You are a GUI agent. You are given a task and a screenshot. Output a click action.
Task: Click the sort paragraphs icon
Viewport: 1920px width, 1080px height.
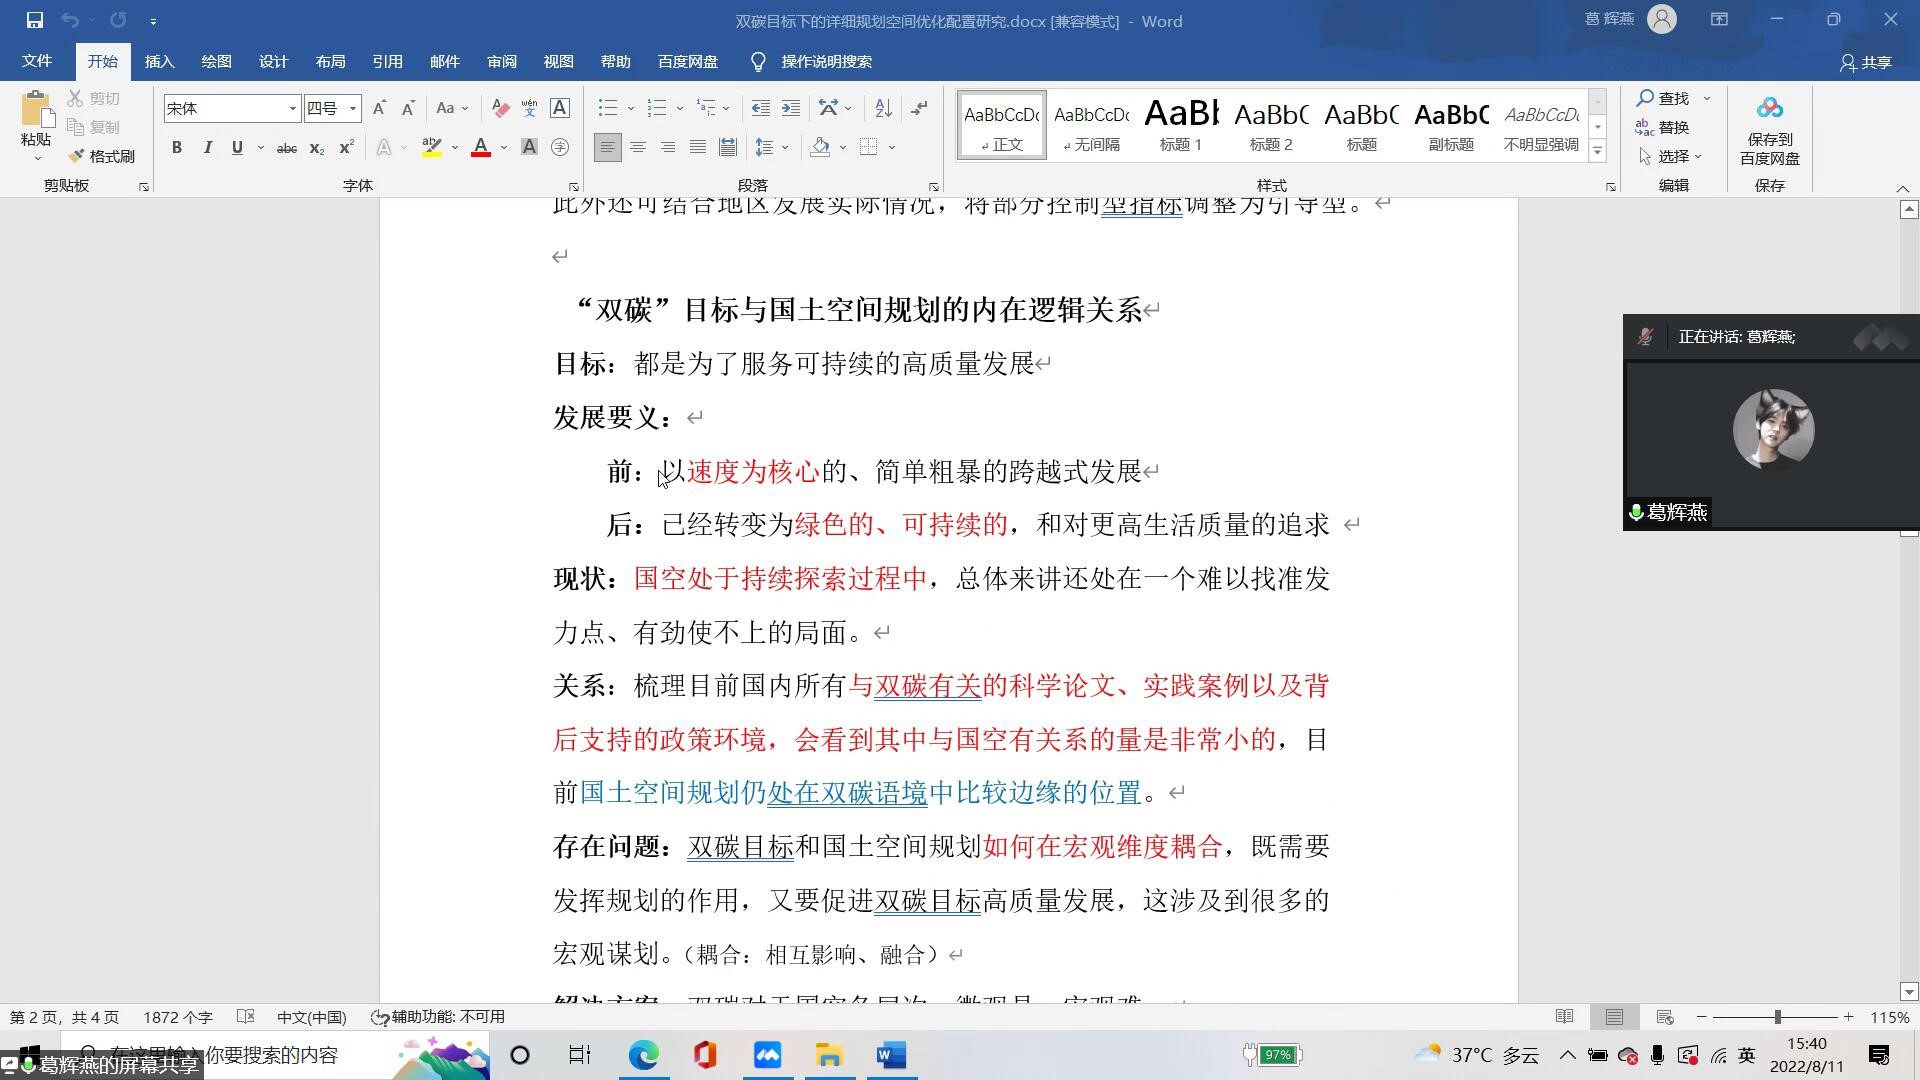tap(883, 108)
